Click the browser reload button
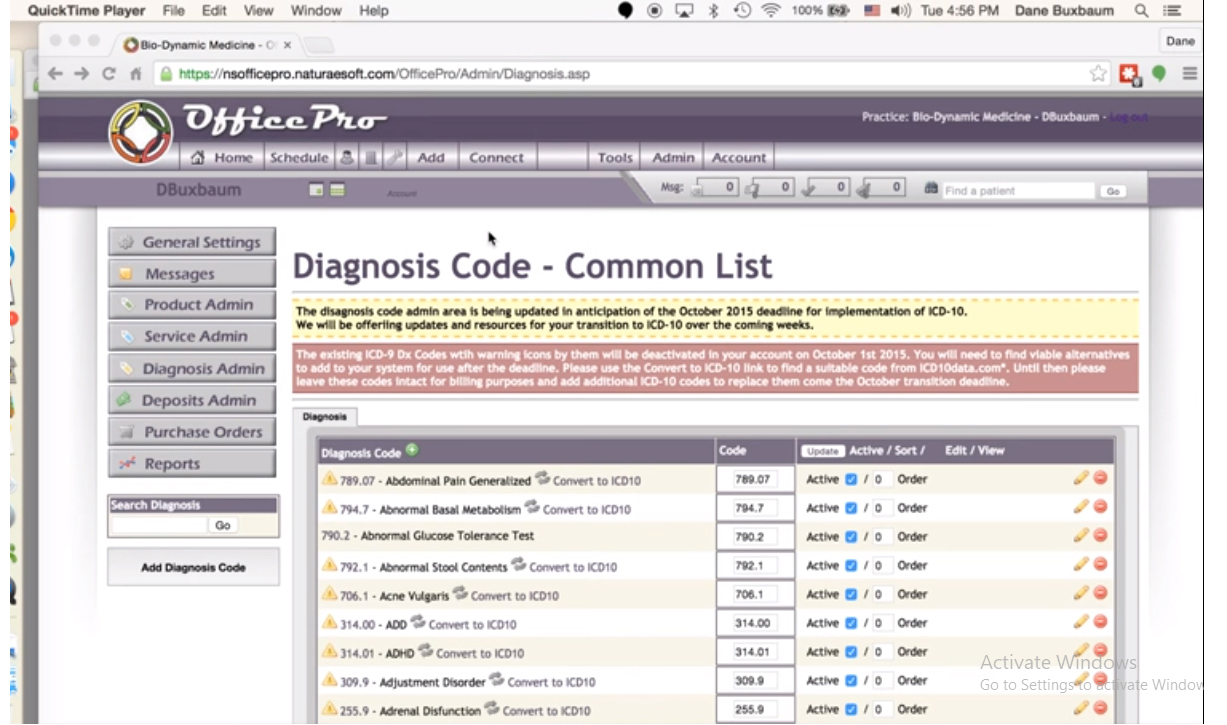The height and width of the screenshot is (725, 1227). (x=109, y=73)
